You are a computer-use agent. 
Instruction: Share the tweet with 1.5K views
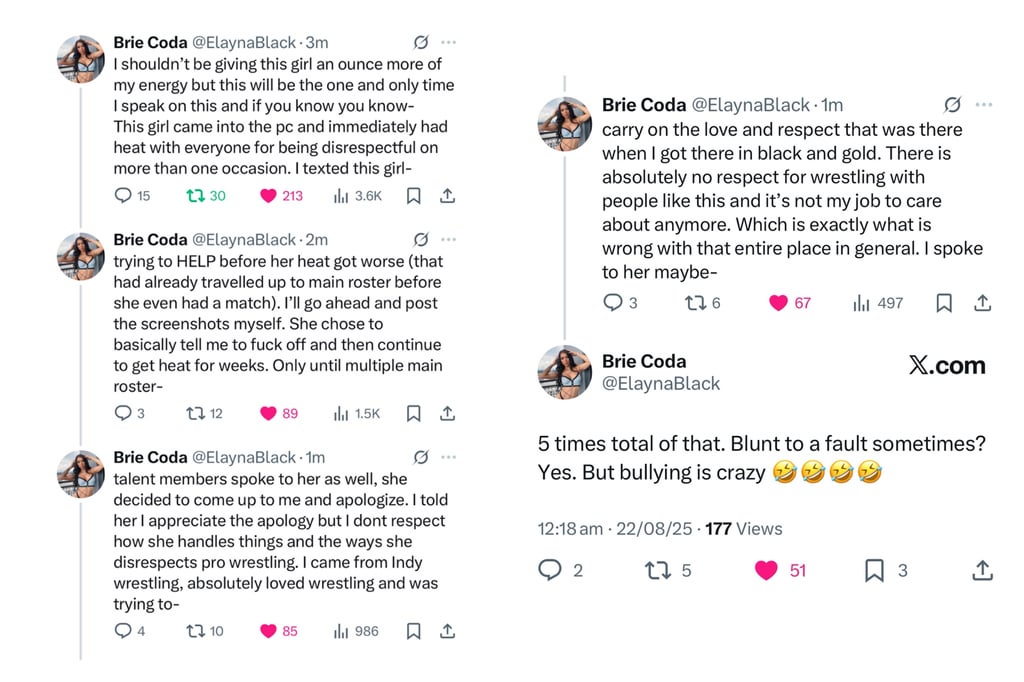(447, 413)
